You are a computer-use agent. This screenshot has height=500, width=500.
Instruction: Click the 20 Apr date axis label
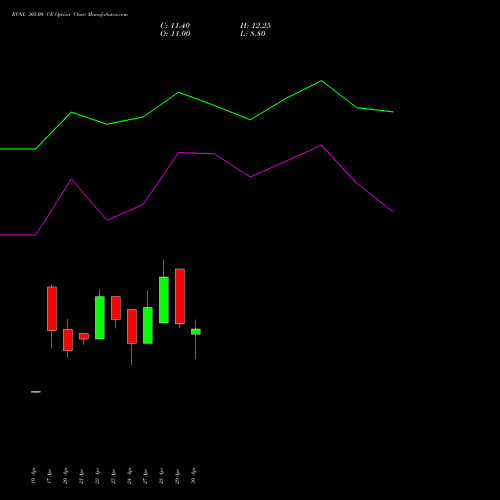point(65,476)
